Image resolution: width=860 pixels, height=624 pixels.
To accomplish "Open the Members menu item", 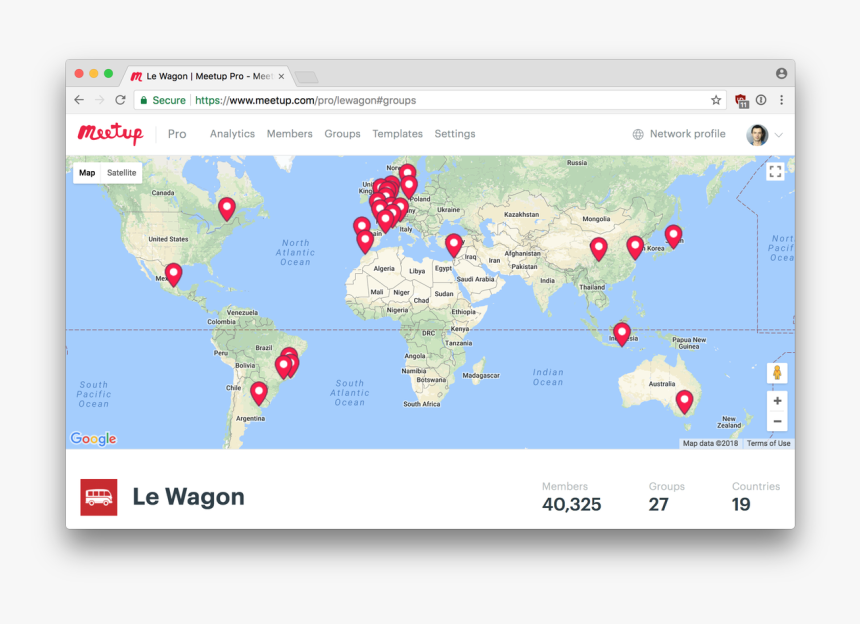I will click(290, 134).
